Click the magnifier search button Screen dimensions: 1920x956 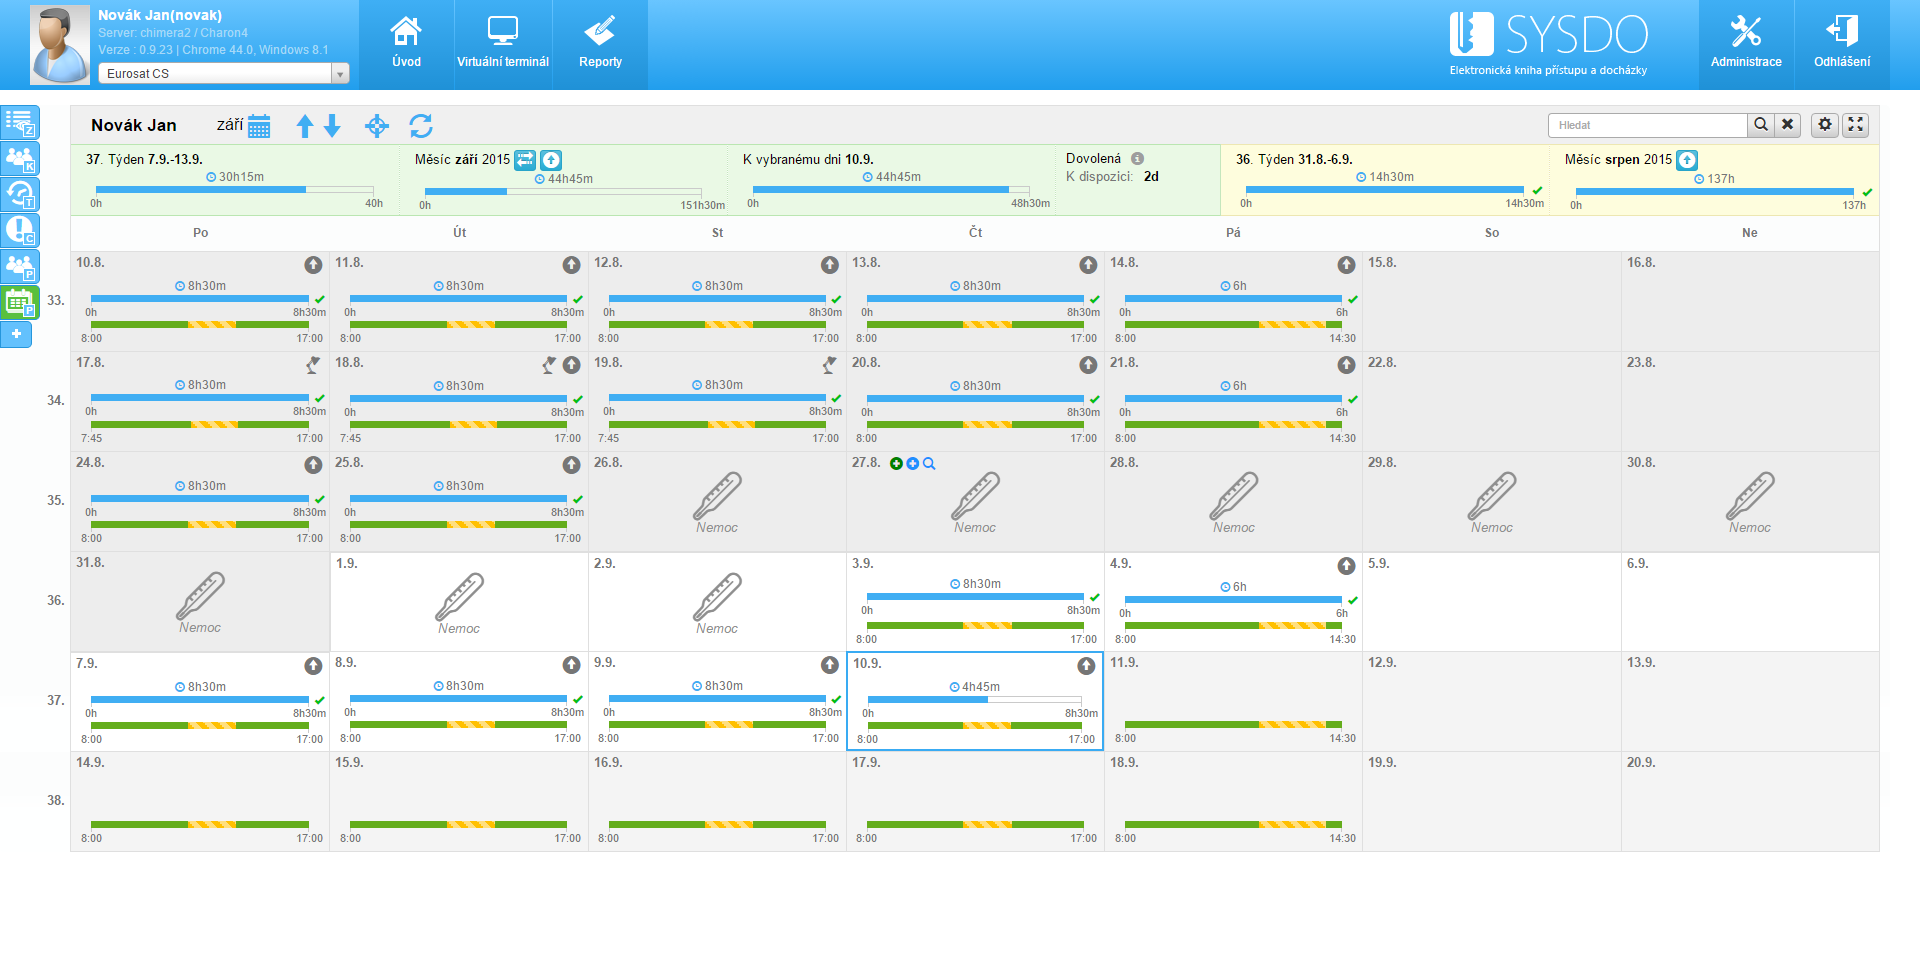(1761, 125)
